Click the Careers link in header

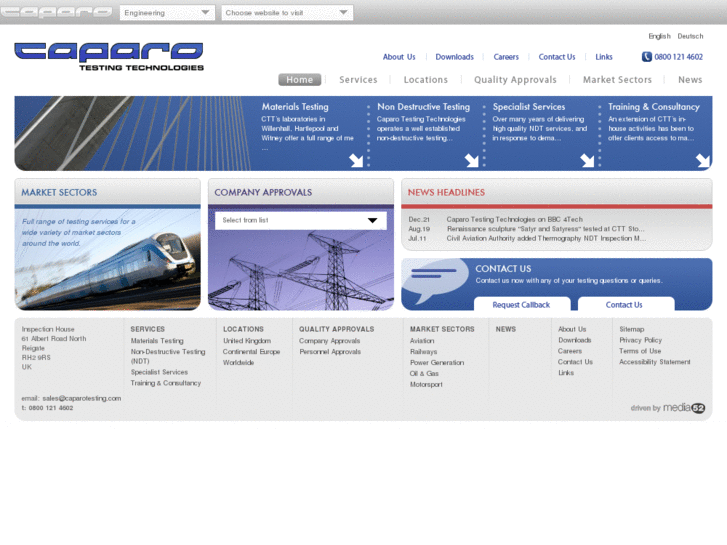pyautogui.click(x=506, y=57)
